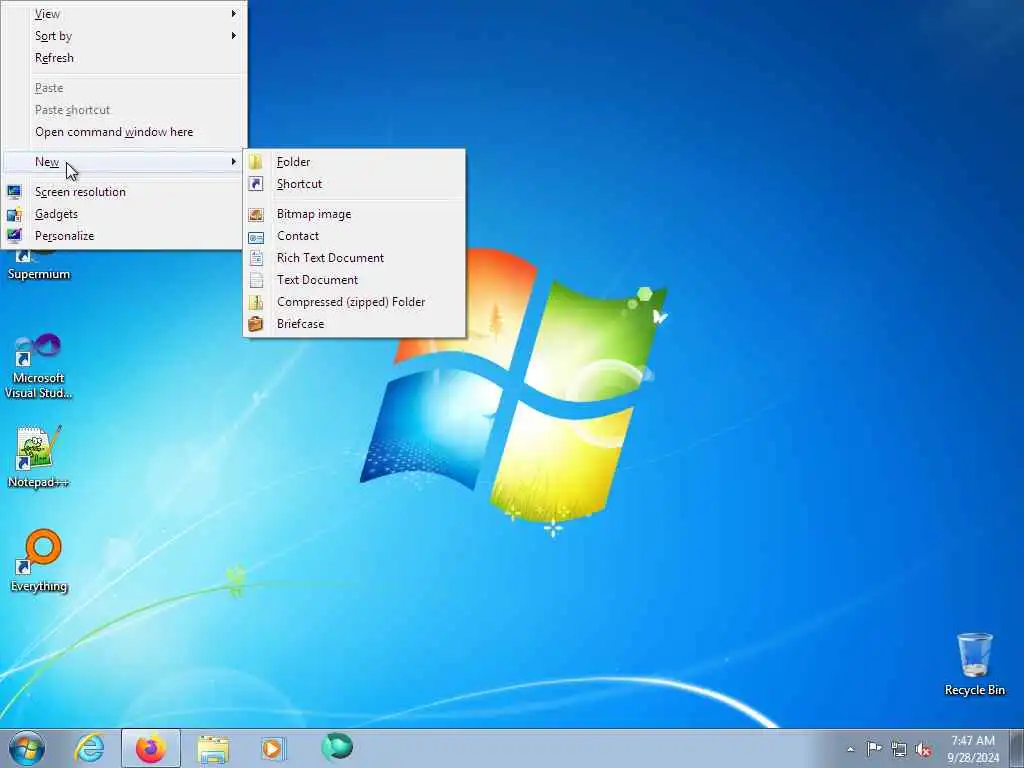Image resolution: width=1024 pixels, height=768 pixels.
Task: Open the New submenu entry
Action: tap(124, 162)
